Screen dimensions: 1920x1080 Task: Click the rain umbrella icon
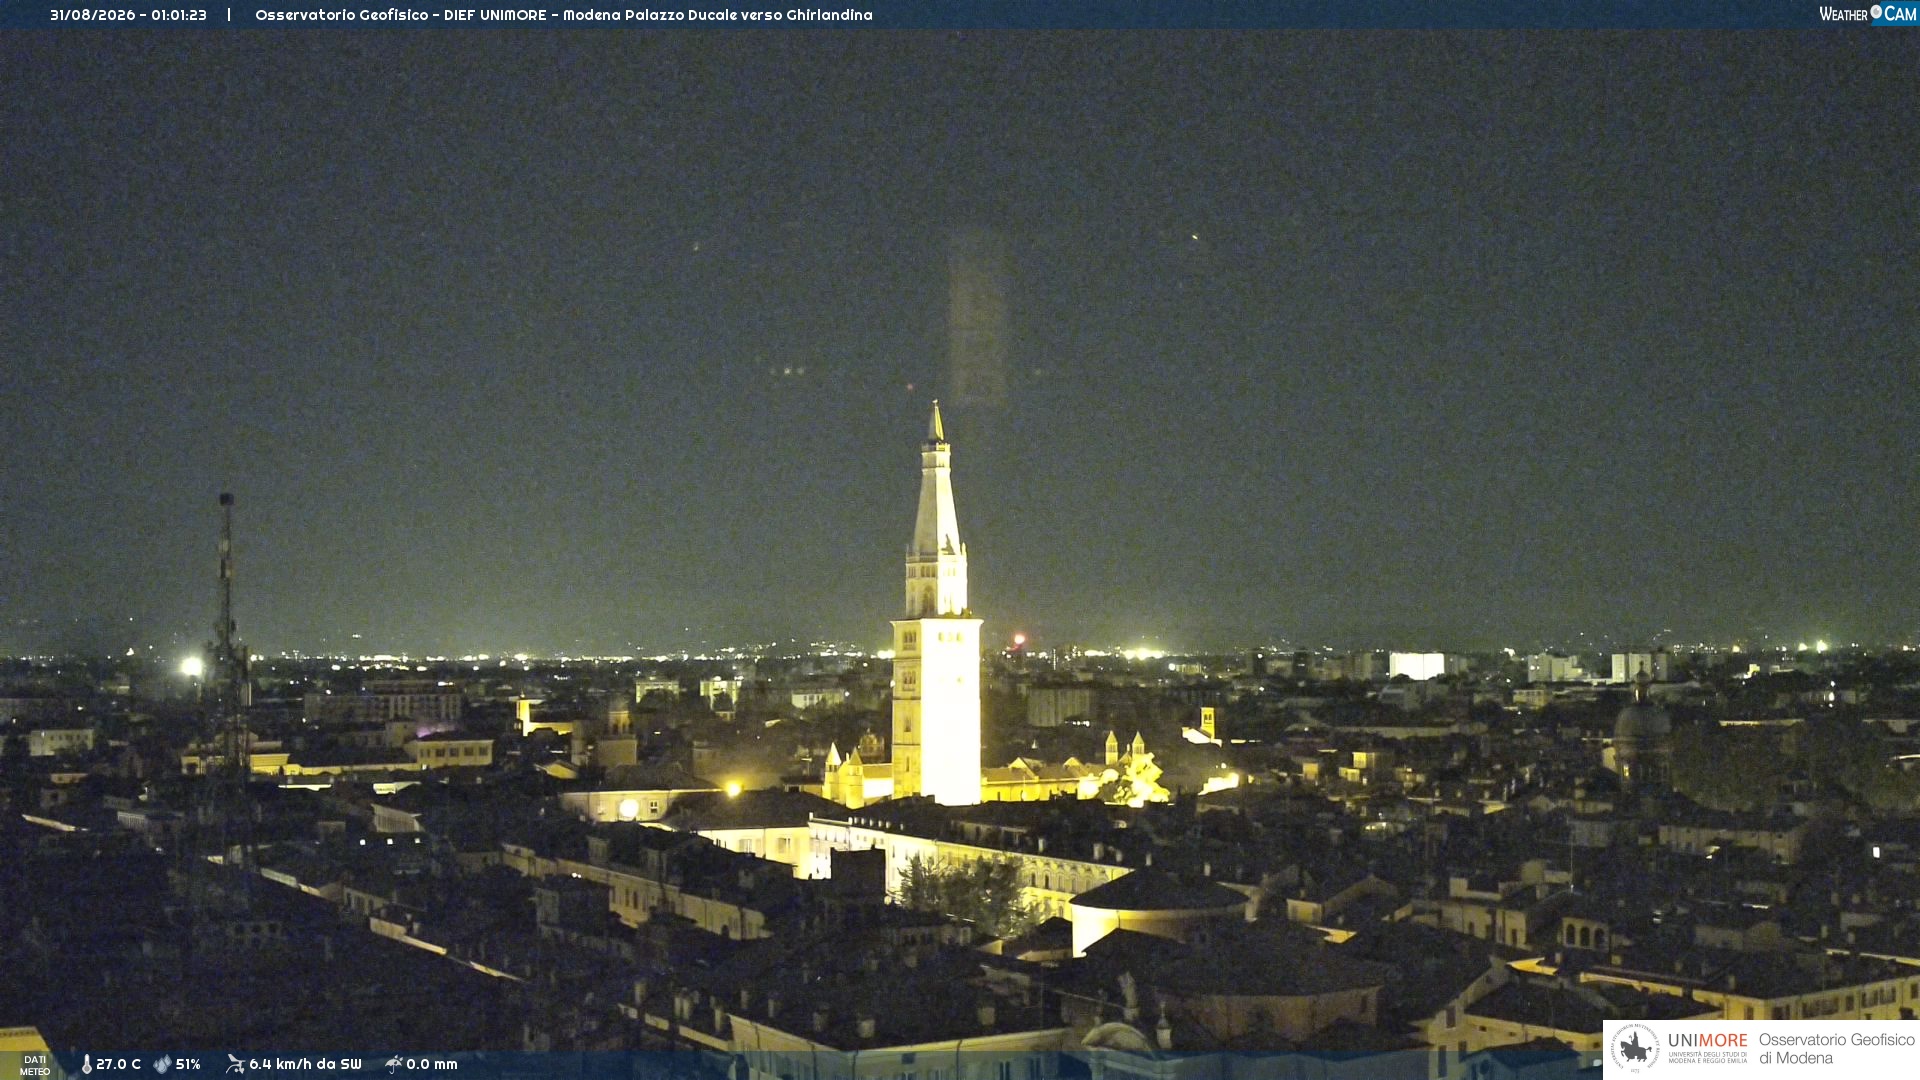click(x=393, y=1064)
